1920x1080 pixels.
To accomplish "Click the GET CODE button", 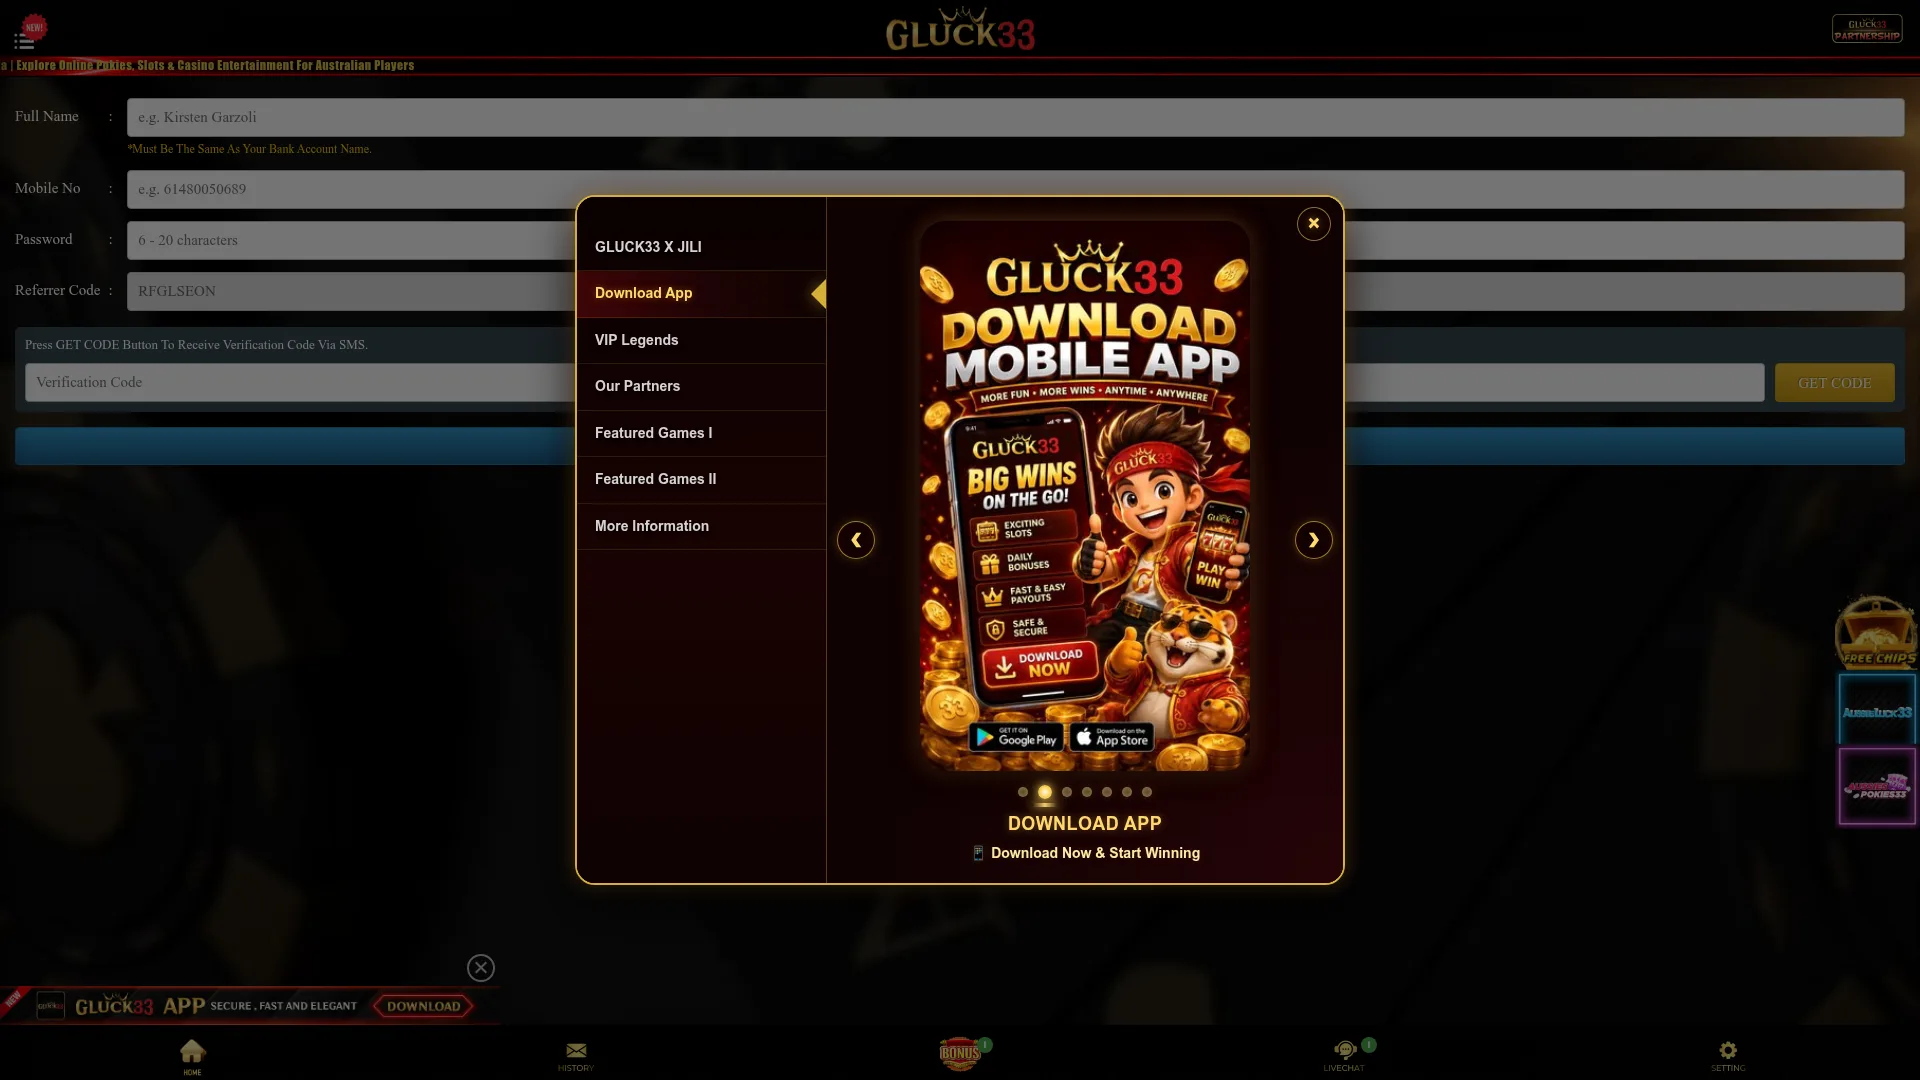I will click(1834, 383).
